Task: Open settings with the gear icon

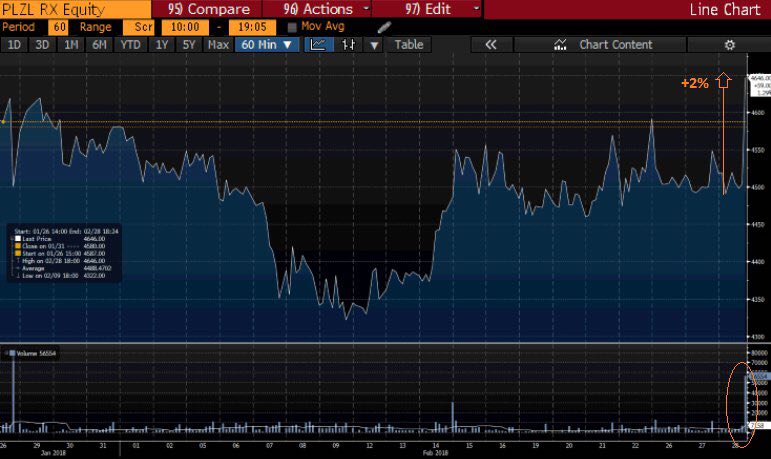Action: point(730,45)
